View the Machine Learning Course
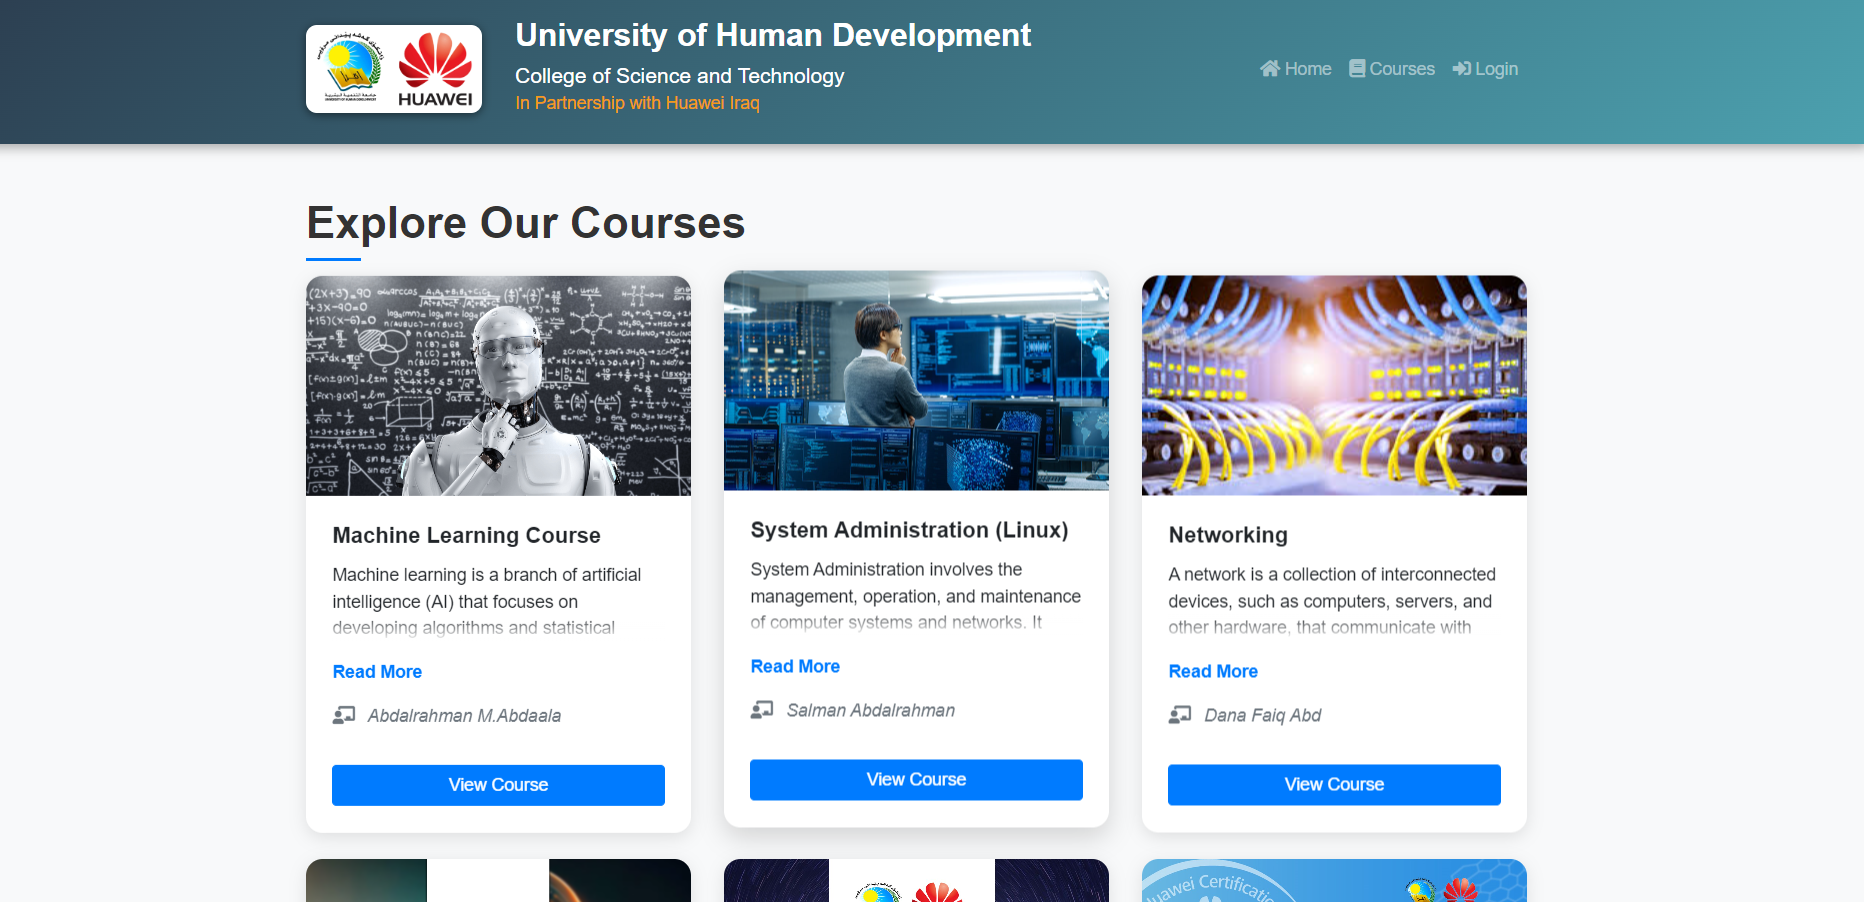1864x902 pixels. click(498, 785)
